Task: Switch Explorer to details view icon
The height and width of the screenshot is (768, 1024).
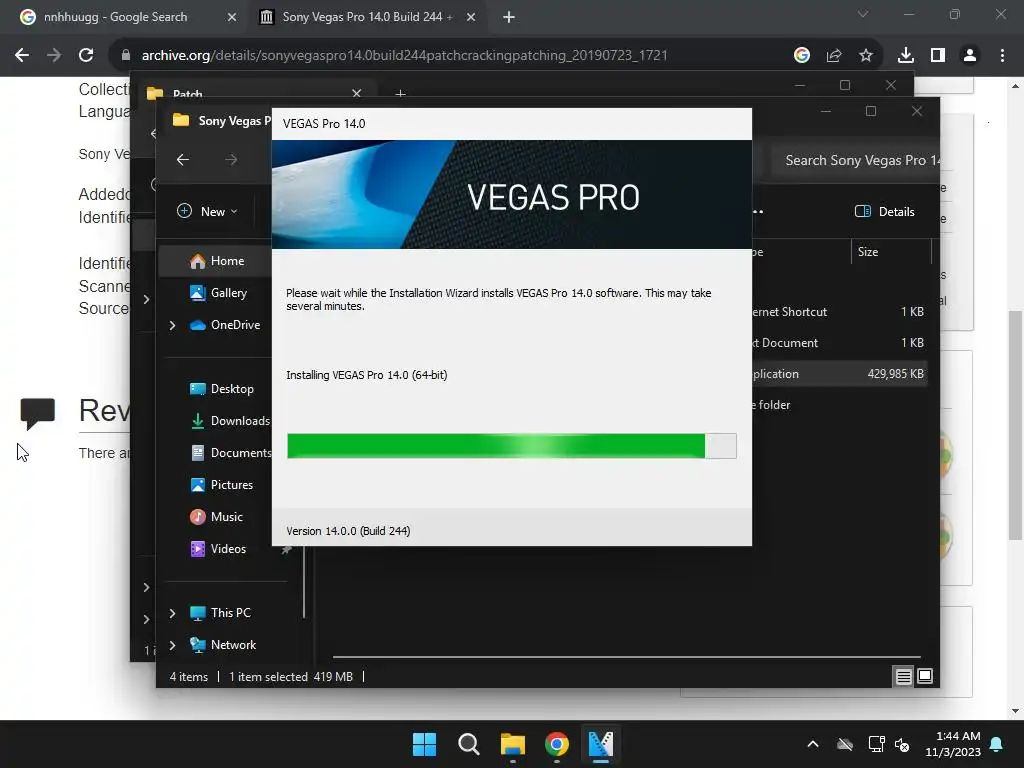Action: (x=903, y=677)
